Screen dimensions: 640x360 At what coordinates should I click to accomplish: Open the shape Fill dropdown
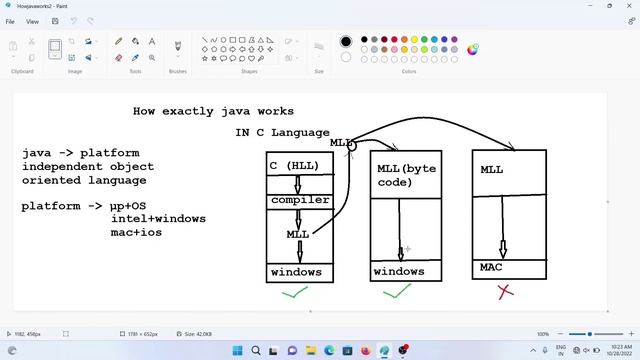(297, 58)
